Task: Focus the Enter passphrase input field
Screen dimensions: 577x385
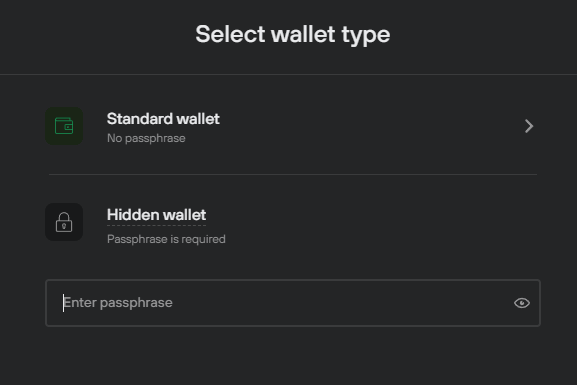Action: click(x=293, y=303)
